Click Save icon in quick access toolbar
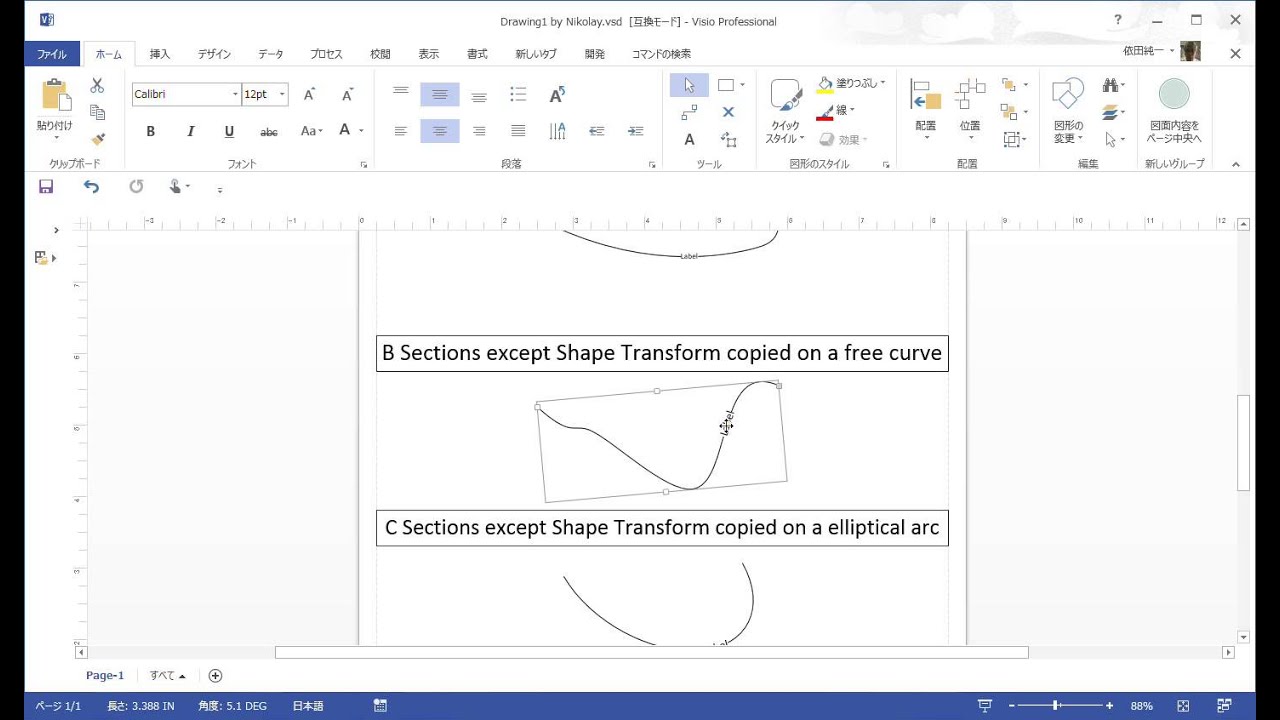 click(x=46, y=186)
